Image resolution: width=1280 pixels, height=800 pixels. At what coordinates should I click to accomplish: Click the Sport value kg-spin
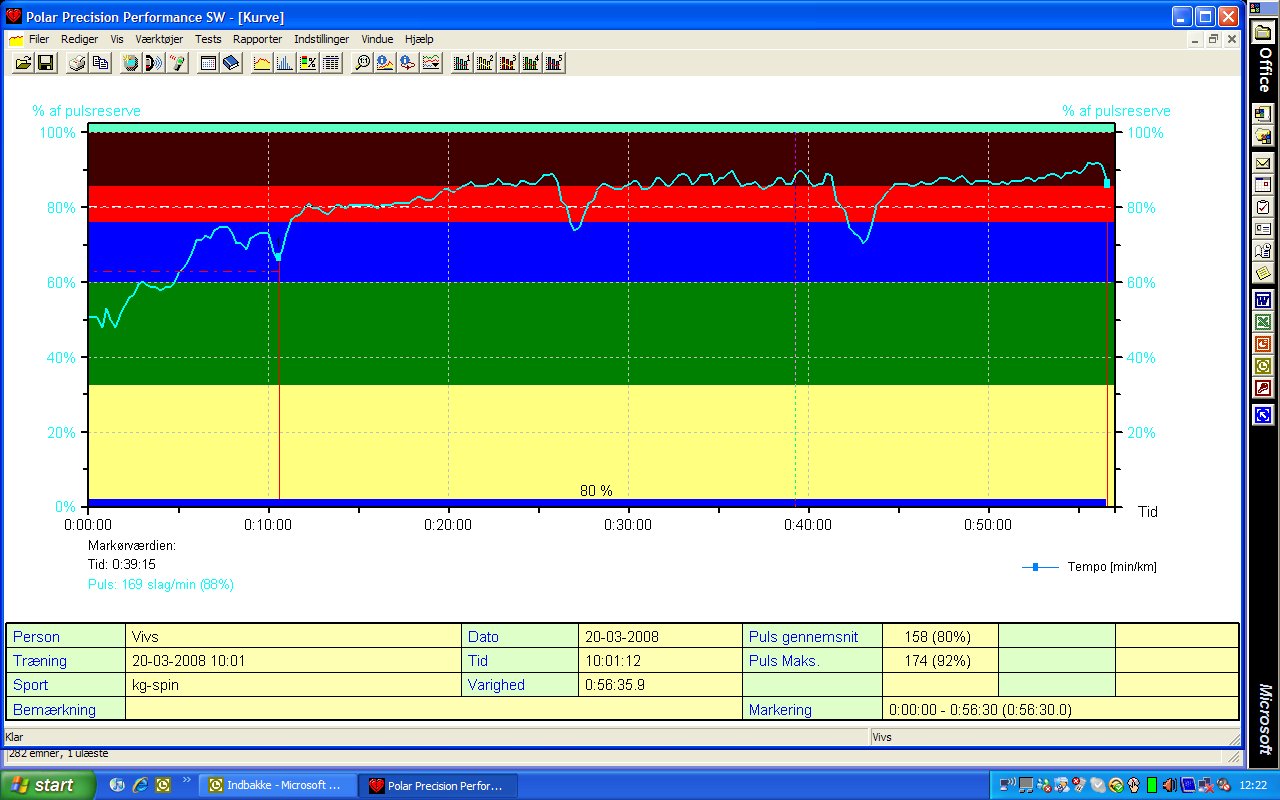[294, 685]
